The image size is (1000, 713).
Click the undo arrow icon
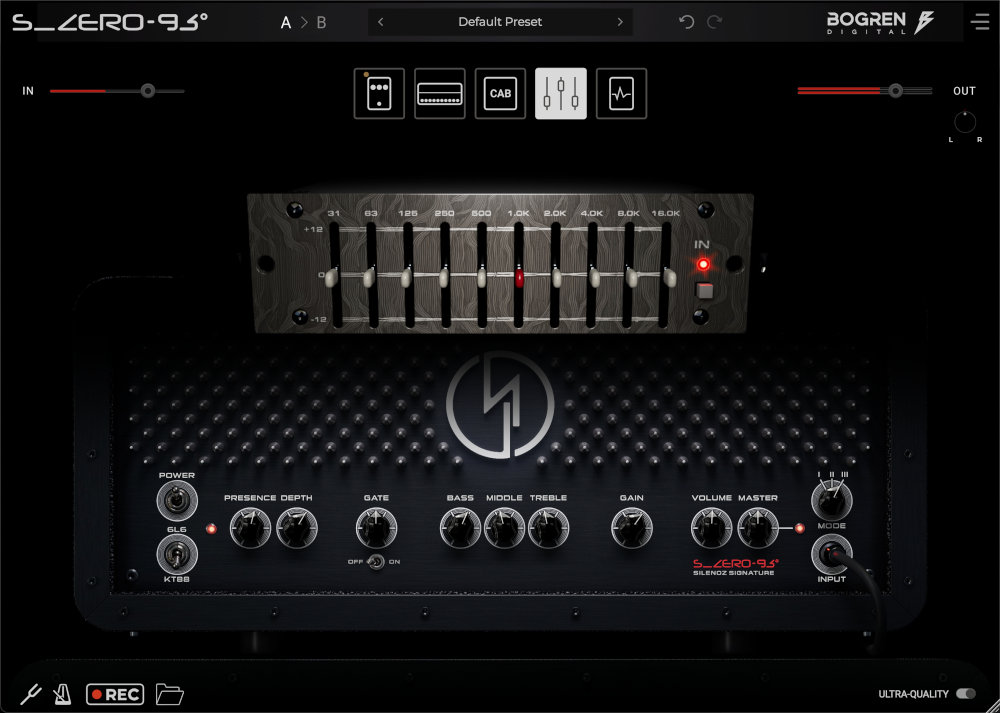pyautogui.click(x=686, y=22)
